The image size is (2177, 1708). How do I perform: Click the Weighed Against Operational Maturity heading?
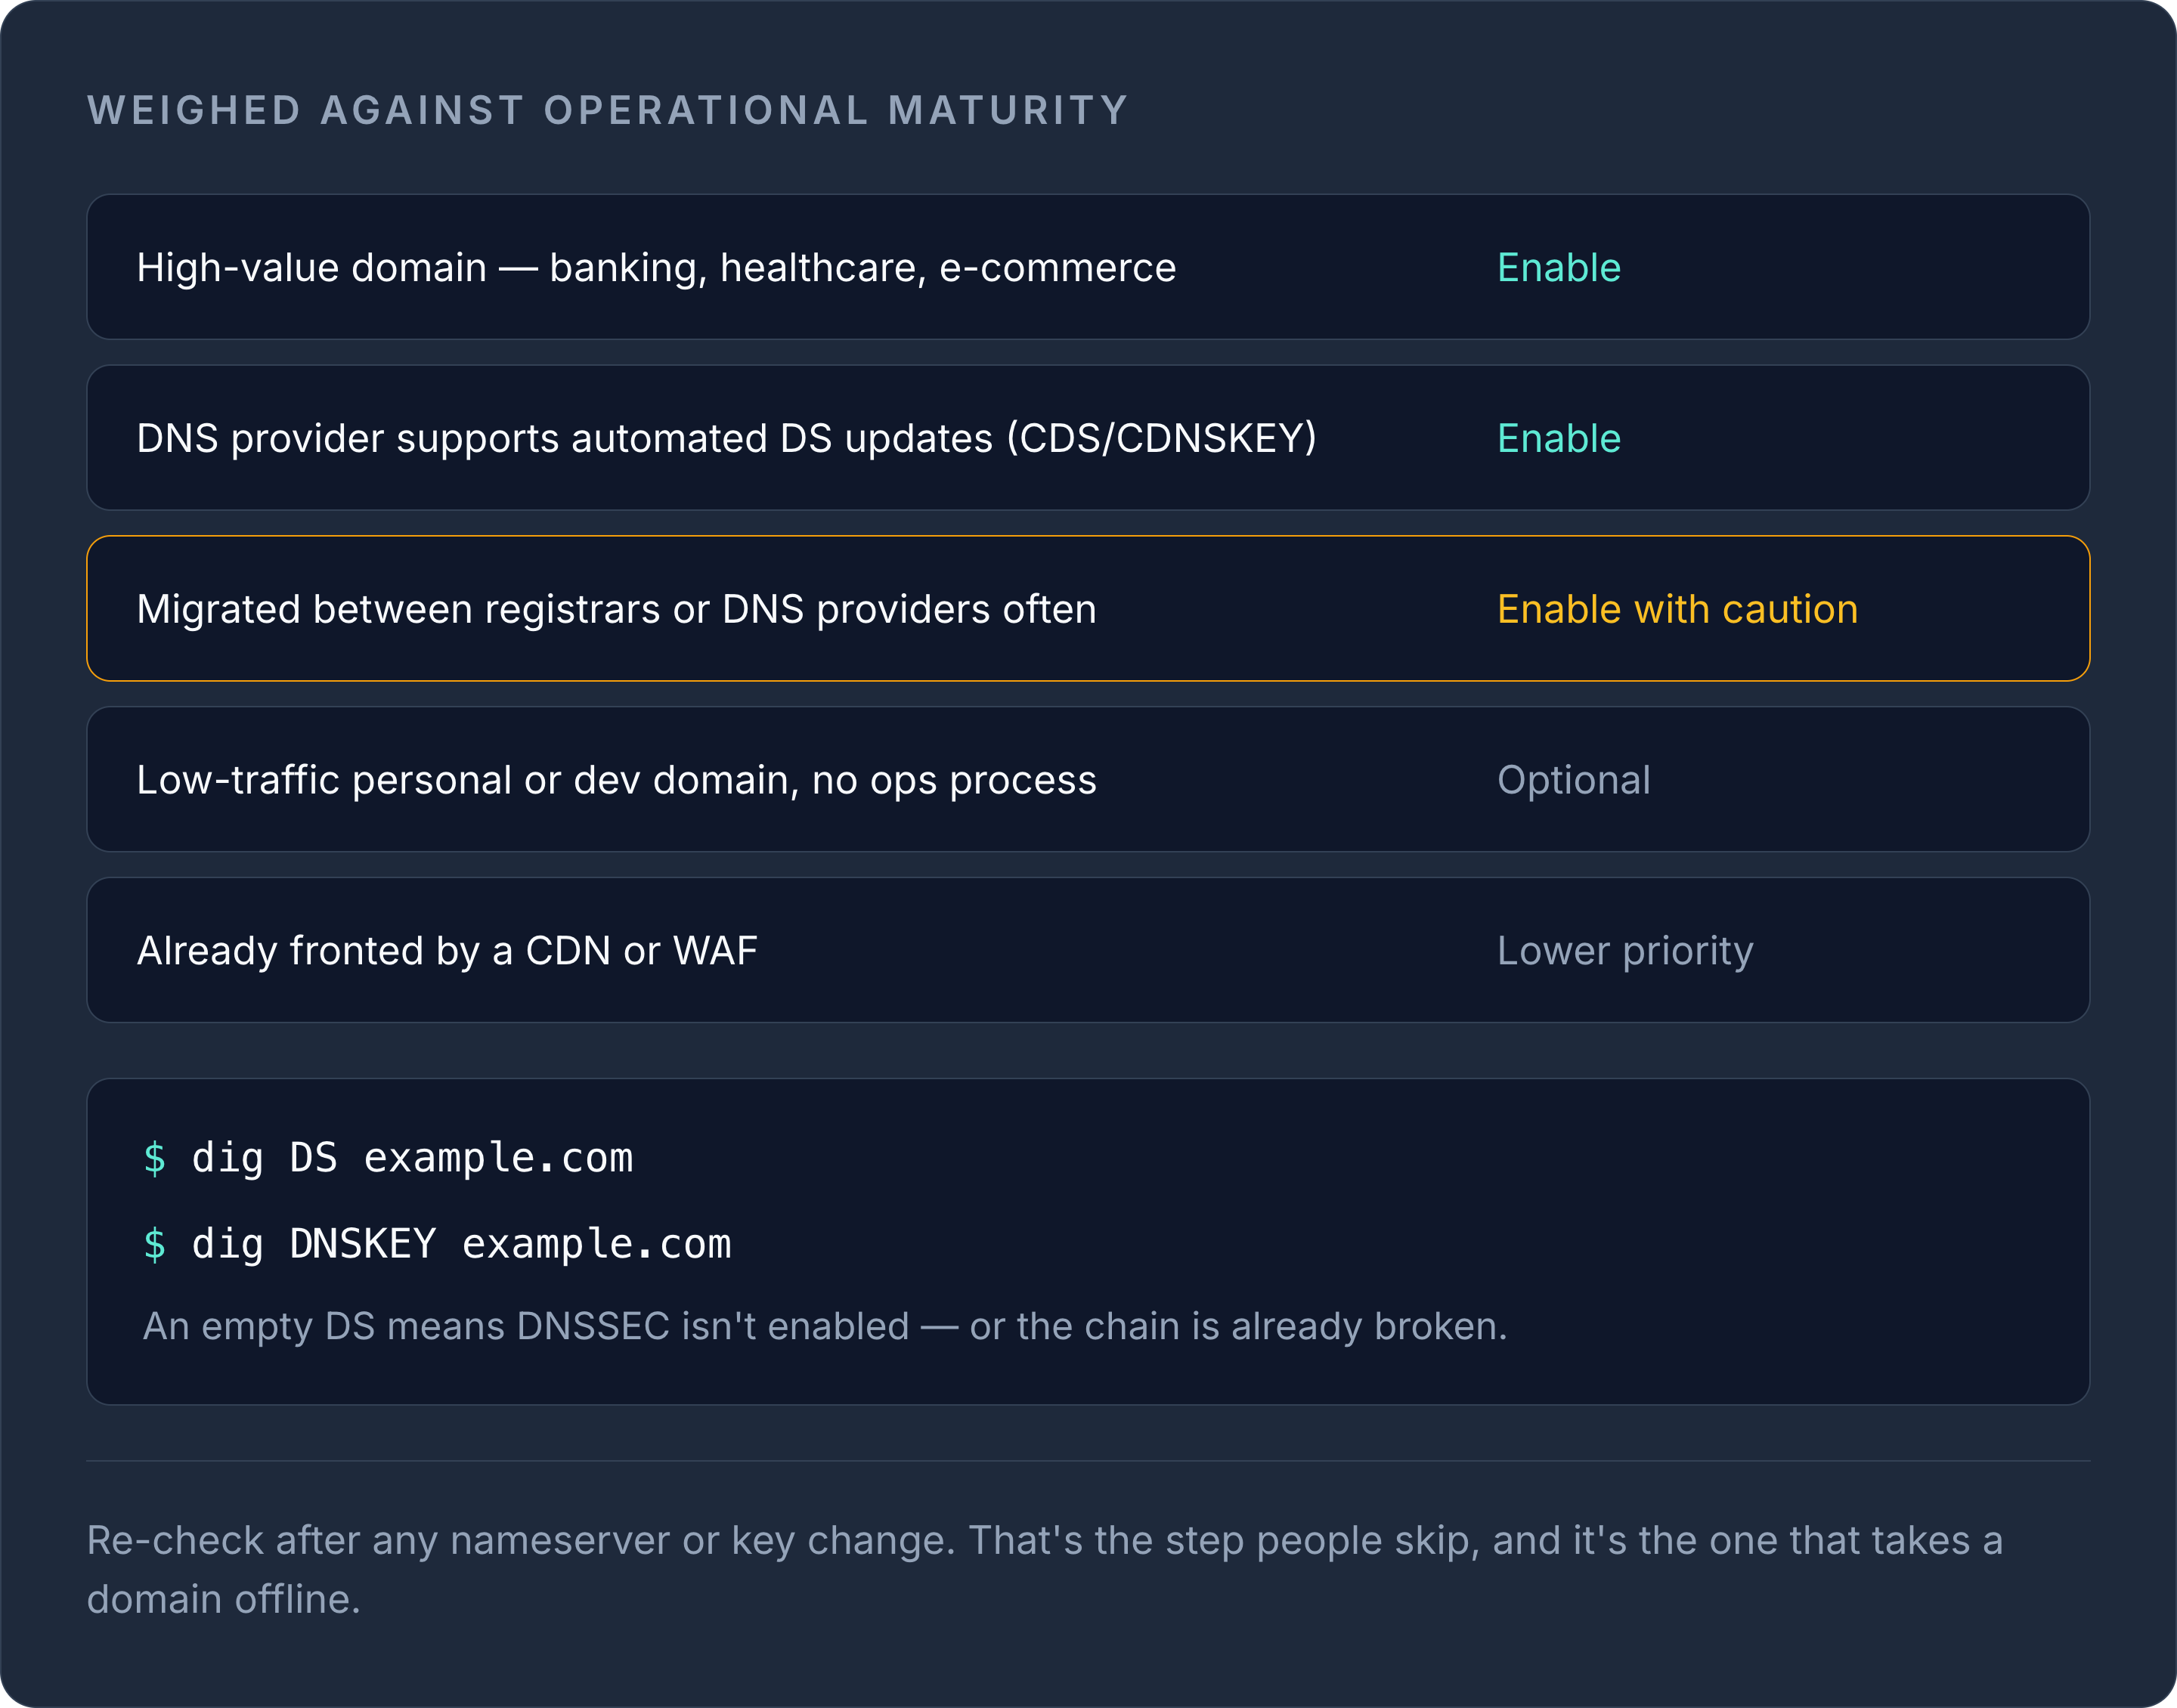608,110
